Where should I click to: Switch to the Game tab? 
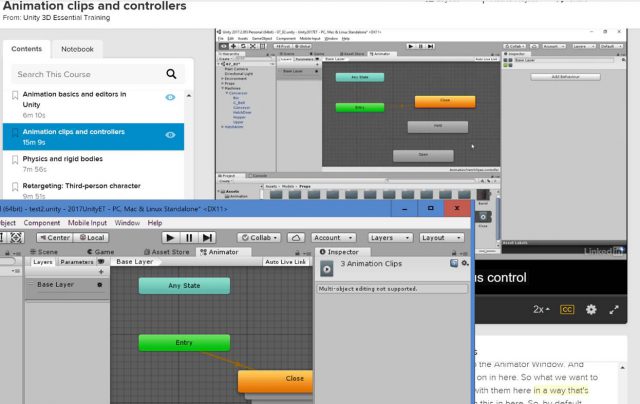[100, 252]
